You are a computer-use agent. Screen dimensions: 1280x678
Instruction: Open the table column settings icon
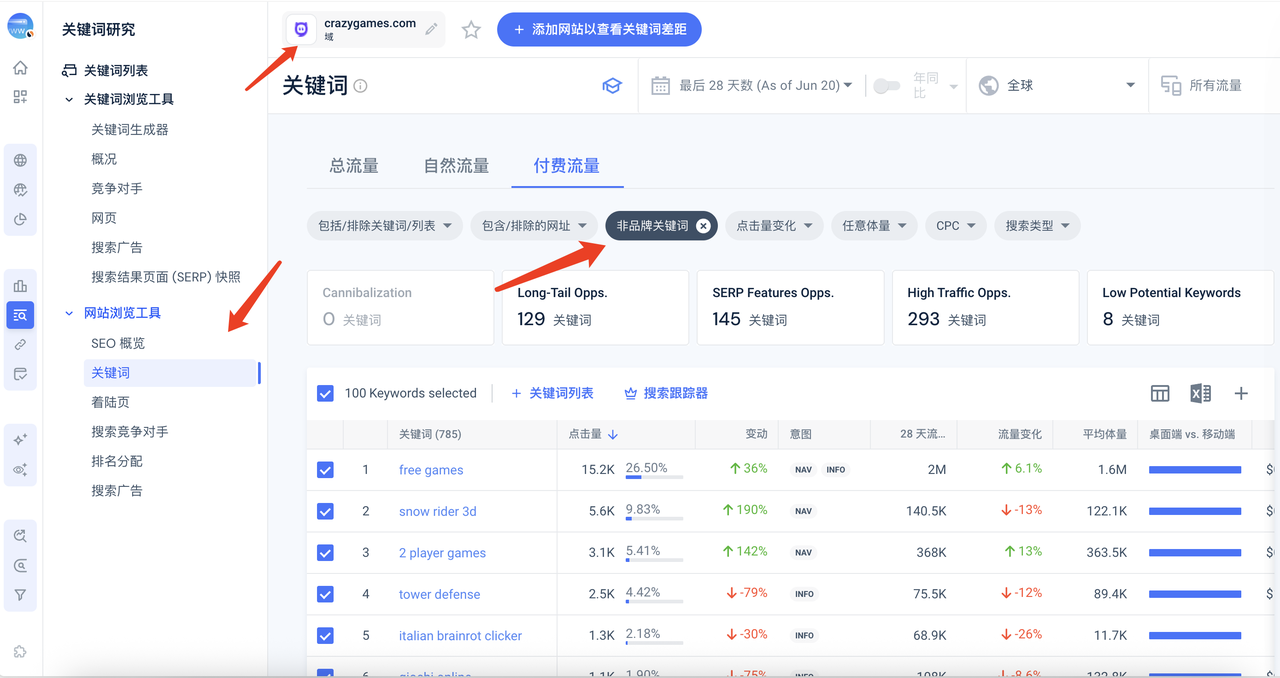1160,393
